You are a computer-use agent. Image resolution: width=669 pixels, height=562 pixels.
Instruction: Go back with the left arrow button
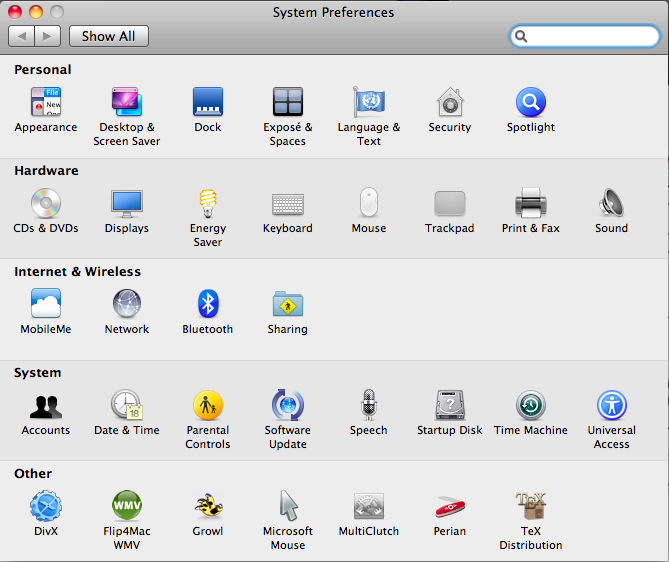21,36
